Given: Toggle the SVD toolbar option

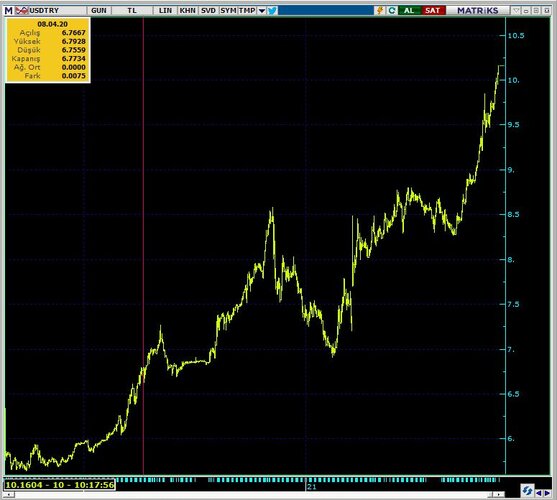Looking at the screenshot, I should (x=208, y=11).
